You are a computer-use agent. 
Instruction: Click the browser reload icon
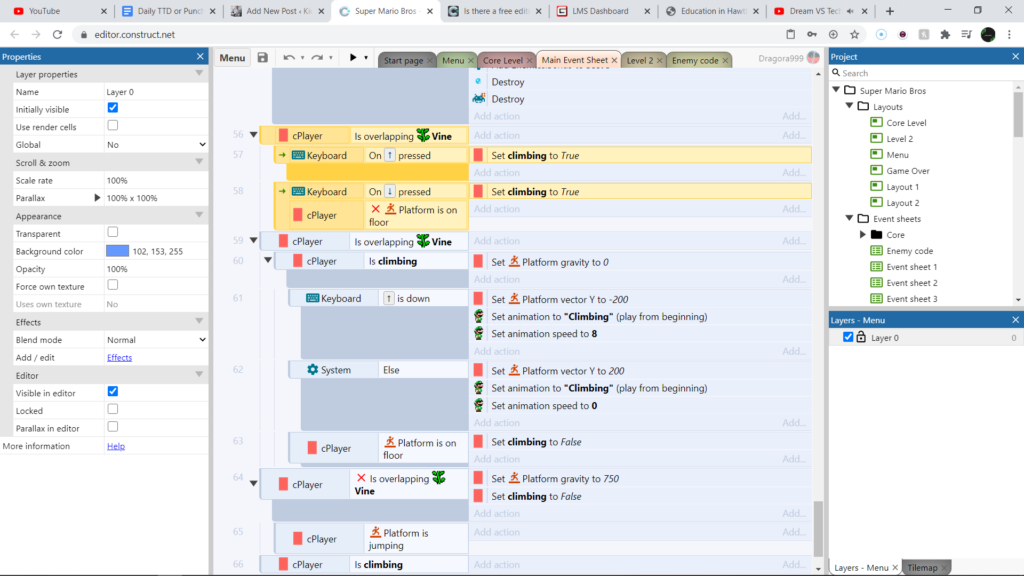(x=57, y=35)
